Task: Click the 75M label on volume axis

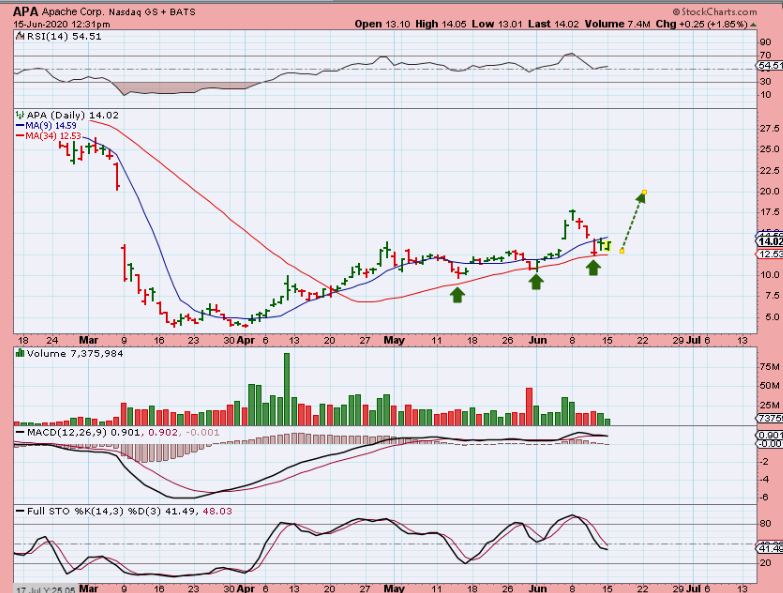Action: (769, 367)
